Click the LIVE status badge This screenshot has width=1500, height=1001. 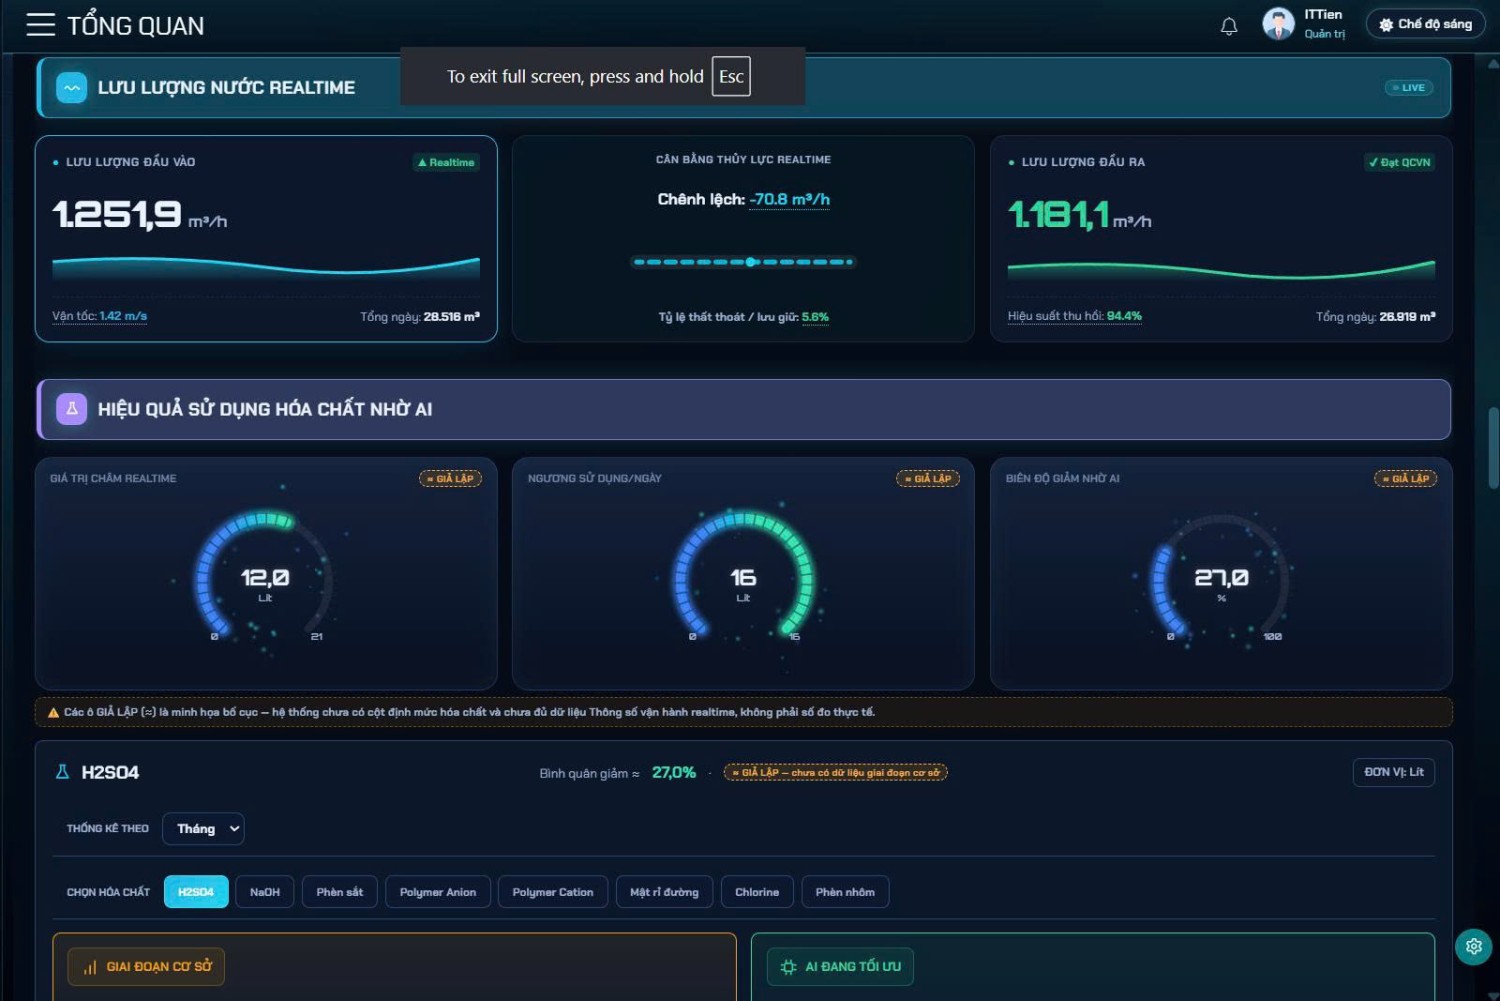(1409, 88)
